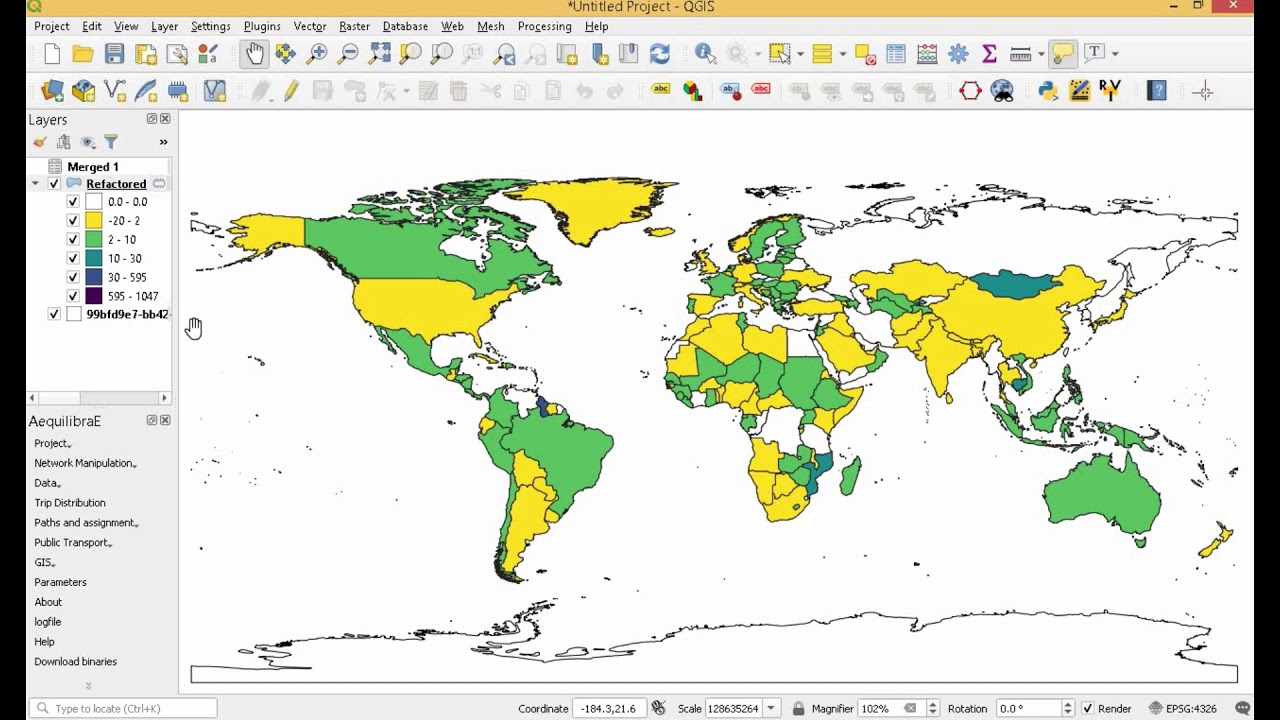The height and width of the screenshot is (720, 1280).
Task: Toggle editing with the pencil icon
Action: [x=291, y=91]
